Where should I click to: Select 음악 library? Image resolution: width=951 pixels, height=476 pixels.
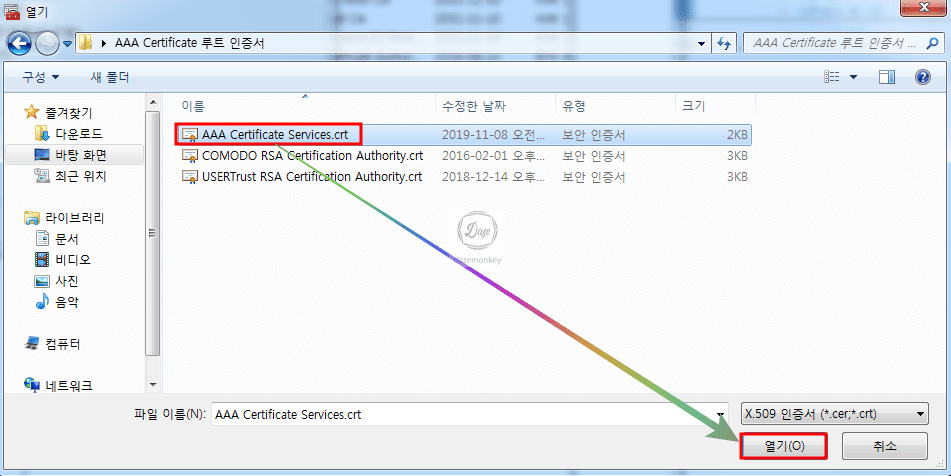point(67,302)
